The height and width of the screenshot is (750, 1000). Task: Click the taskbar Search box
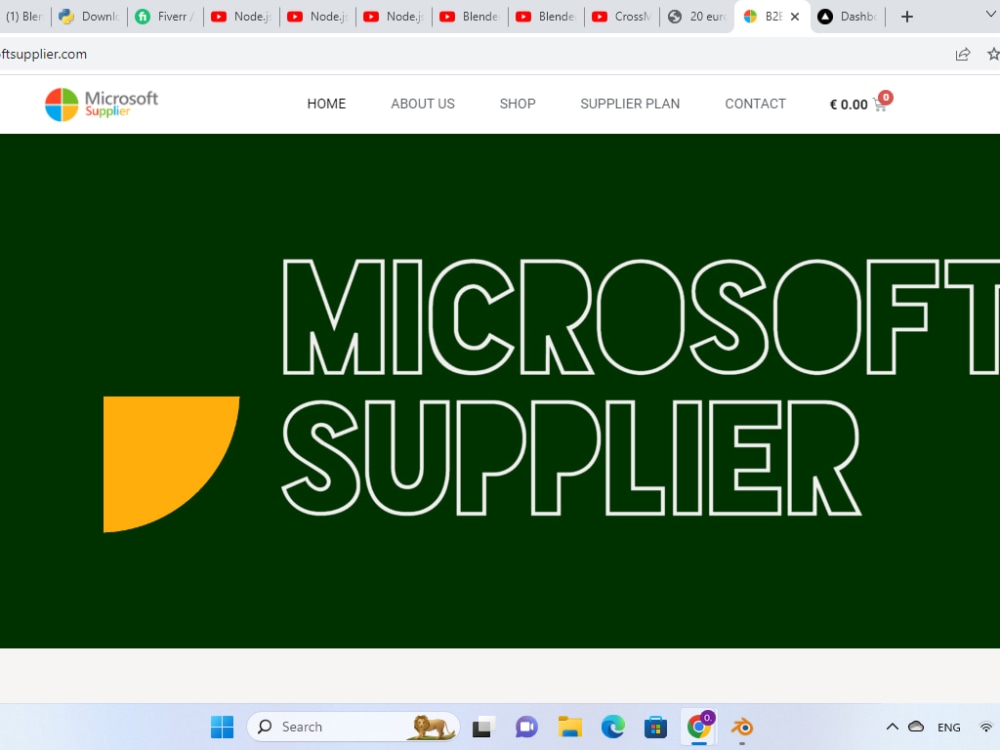pos(353,726)
